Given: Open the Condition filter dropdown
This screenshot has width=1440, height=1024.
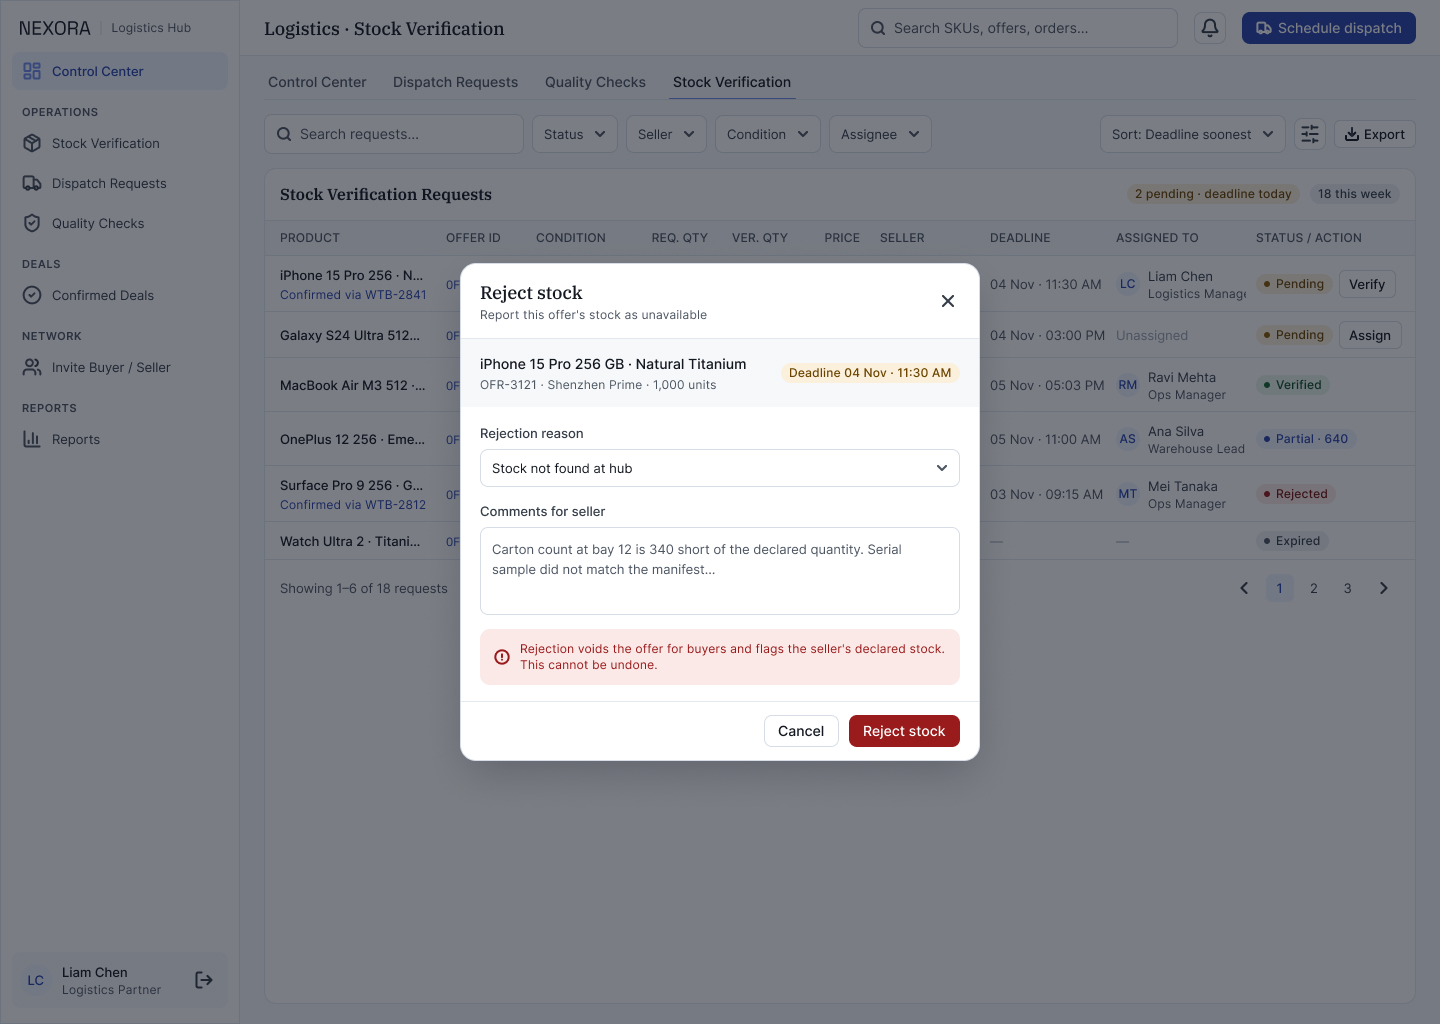Looking at the screenshot, I should tap(768, 134).
